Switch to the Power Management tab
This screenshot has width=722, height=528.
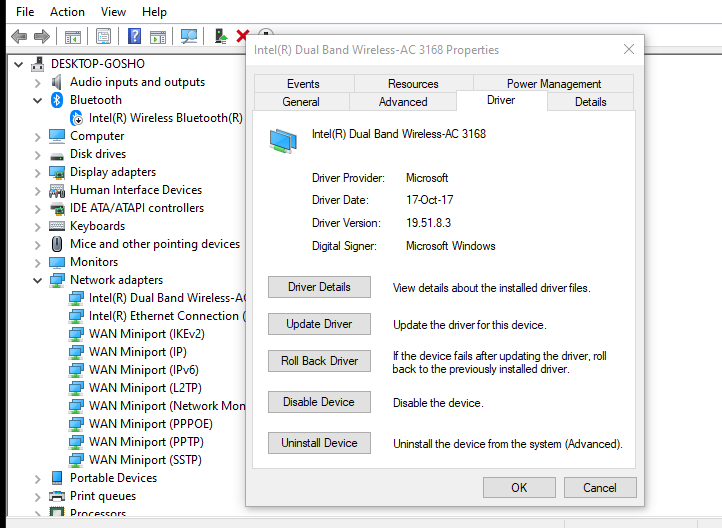point(553,84)
